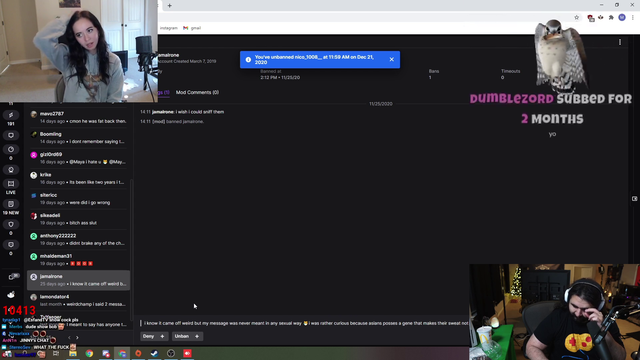Click the upper shield sidebar icon
The height and width of the screenshot is (360, 640).
[x=11, y=224]
